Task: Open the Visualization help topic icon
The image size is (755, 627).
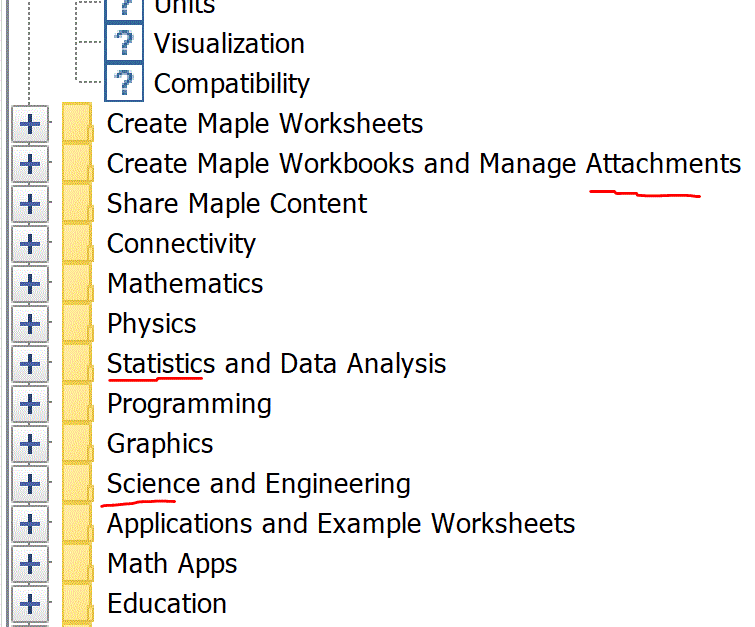Action: tap(124, 42)
